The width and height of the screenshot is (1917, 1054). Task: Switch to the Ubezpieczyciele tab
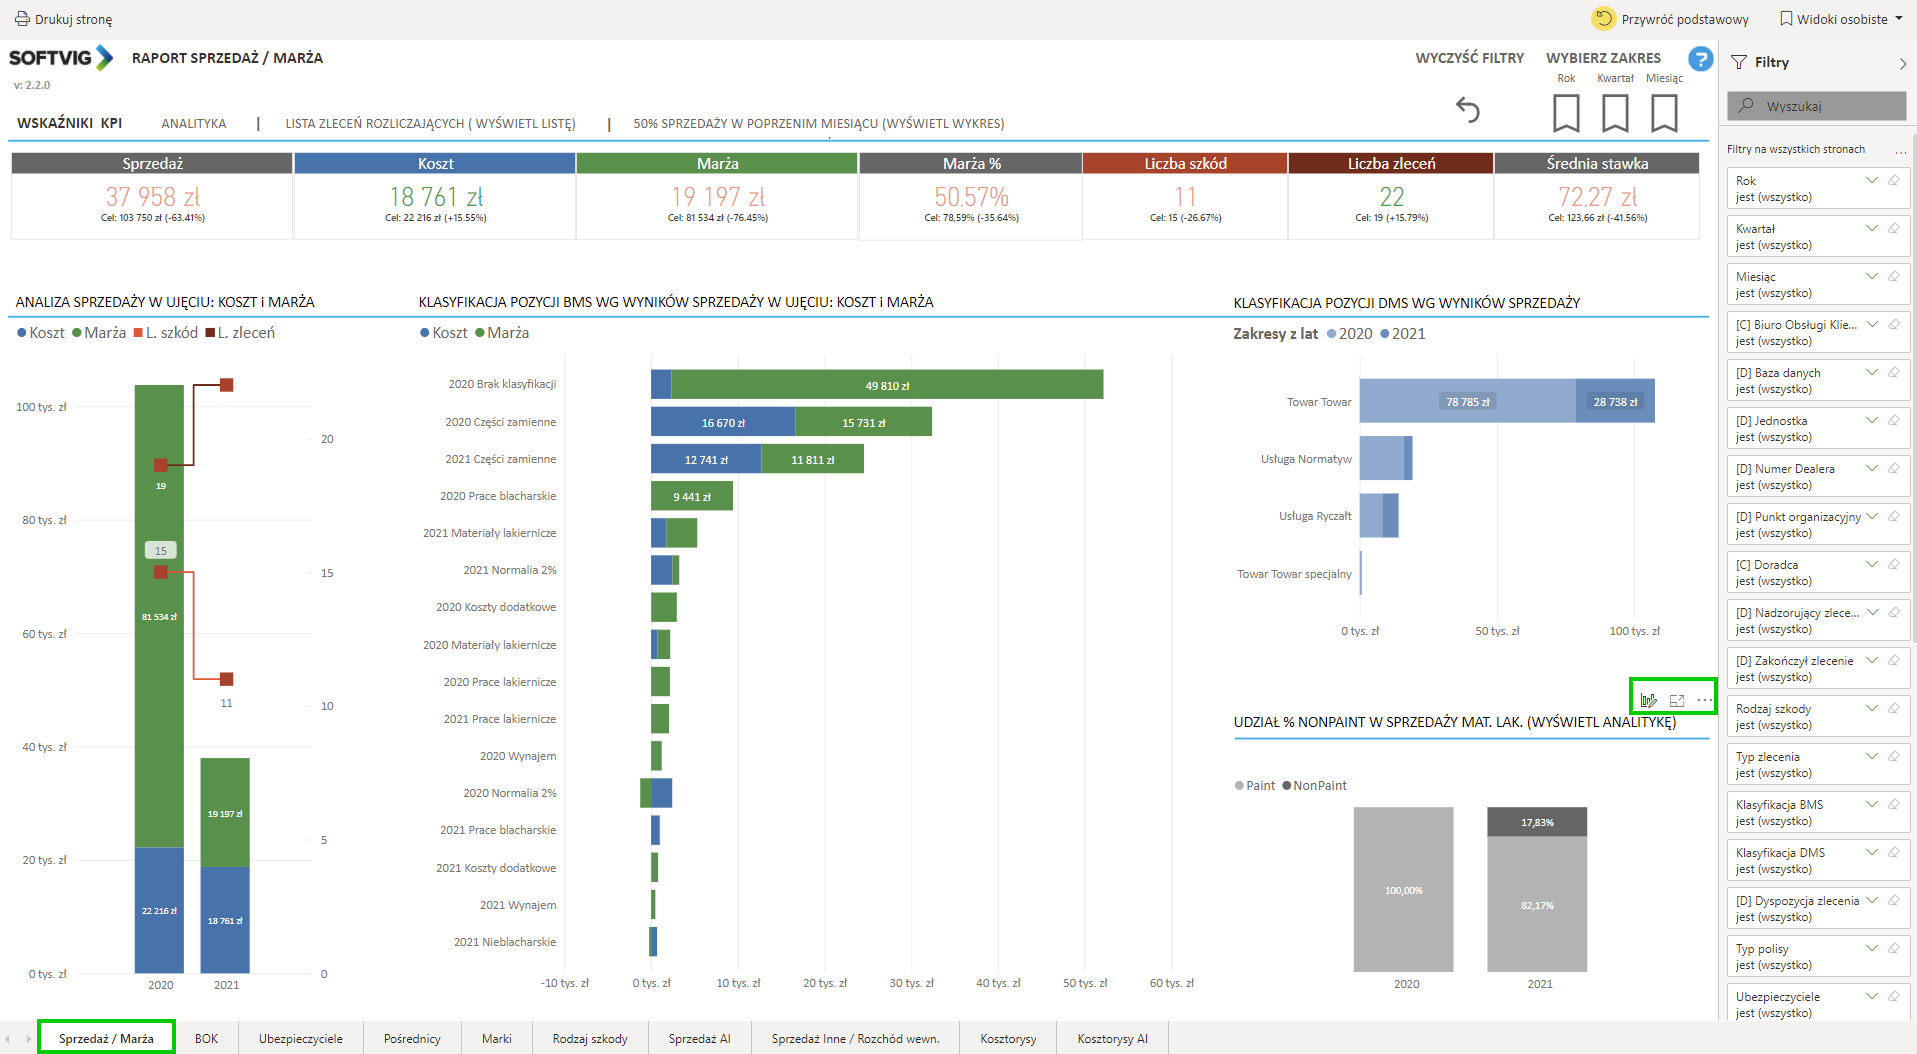tap(300, 1038)
